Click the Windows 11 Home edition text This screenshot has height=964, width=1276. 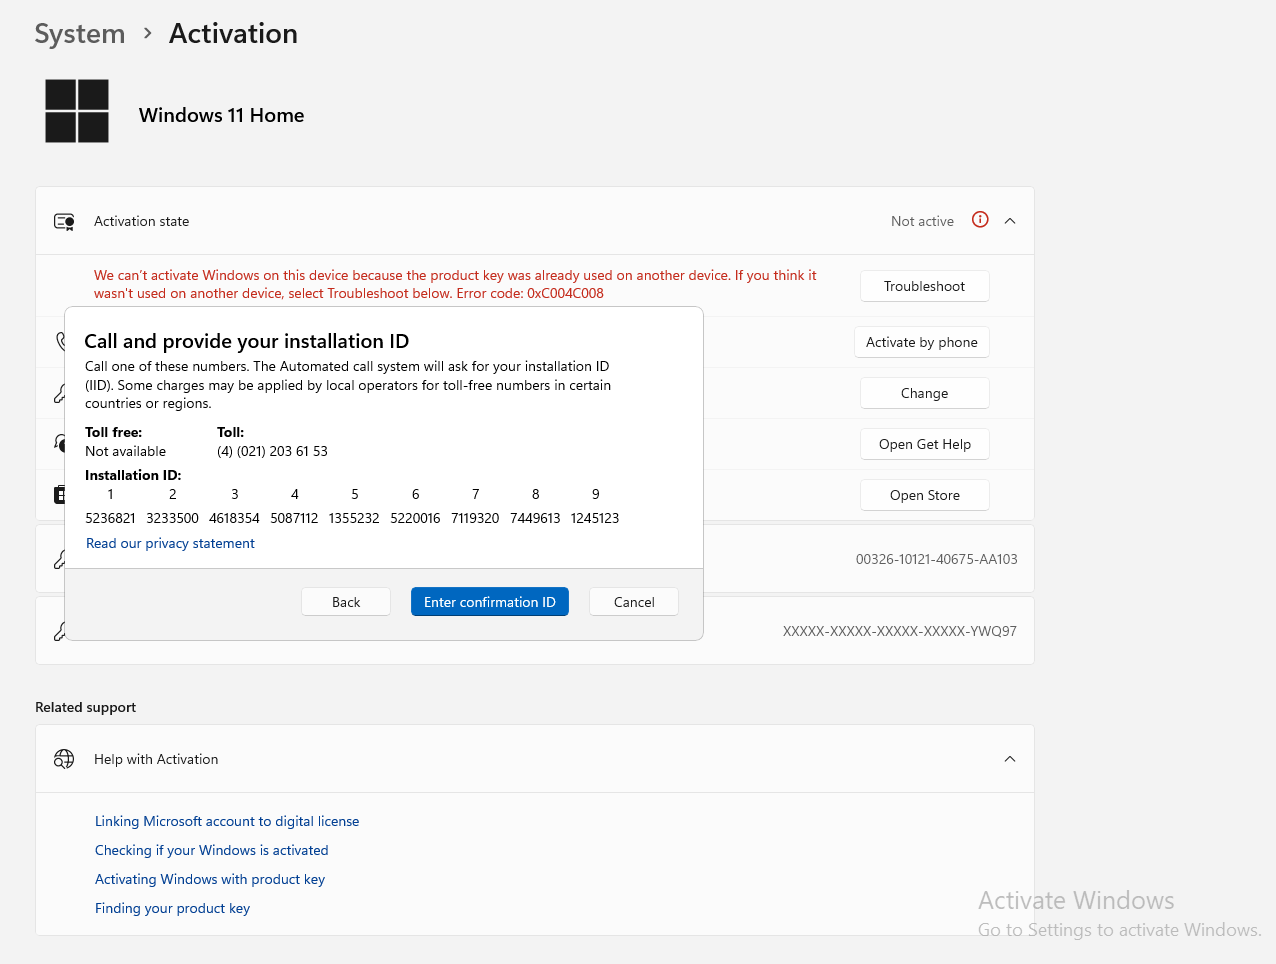tap(222, 115)
